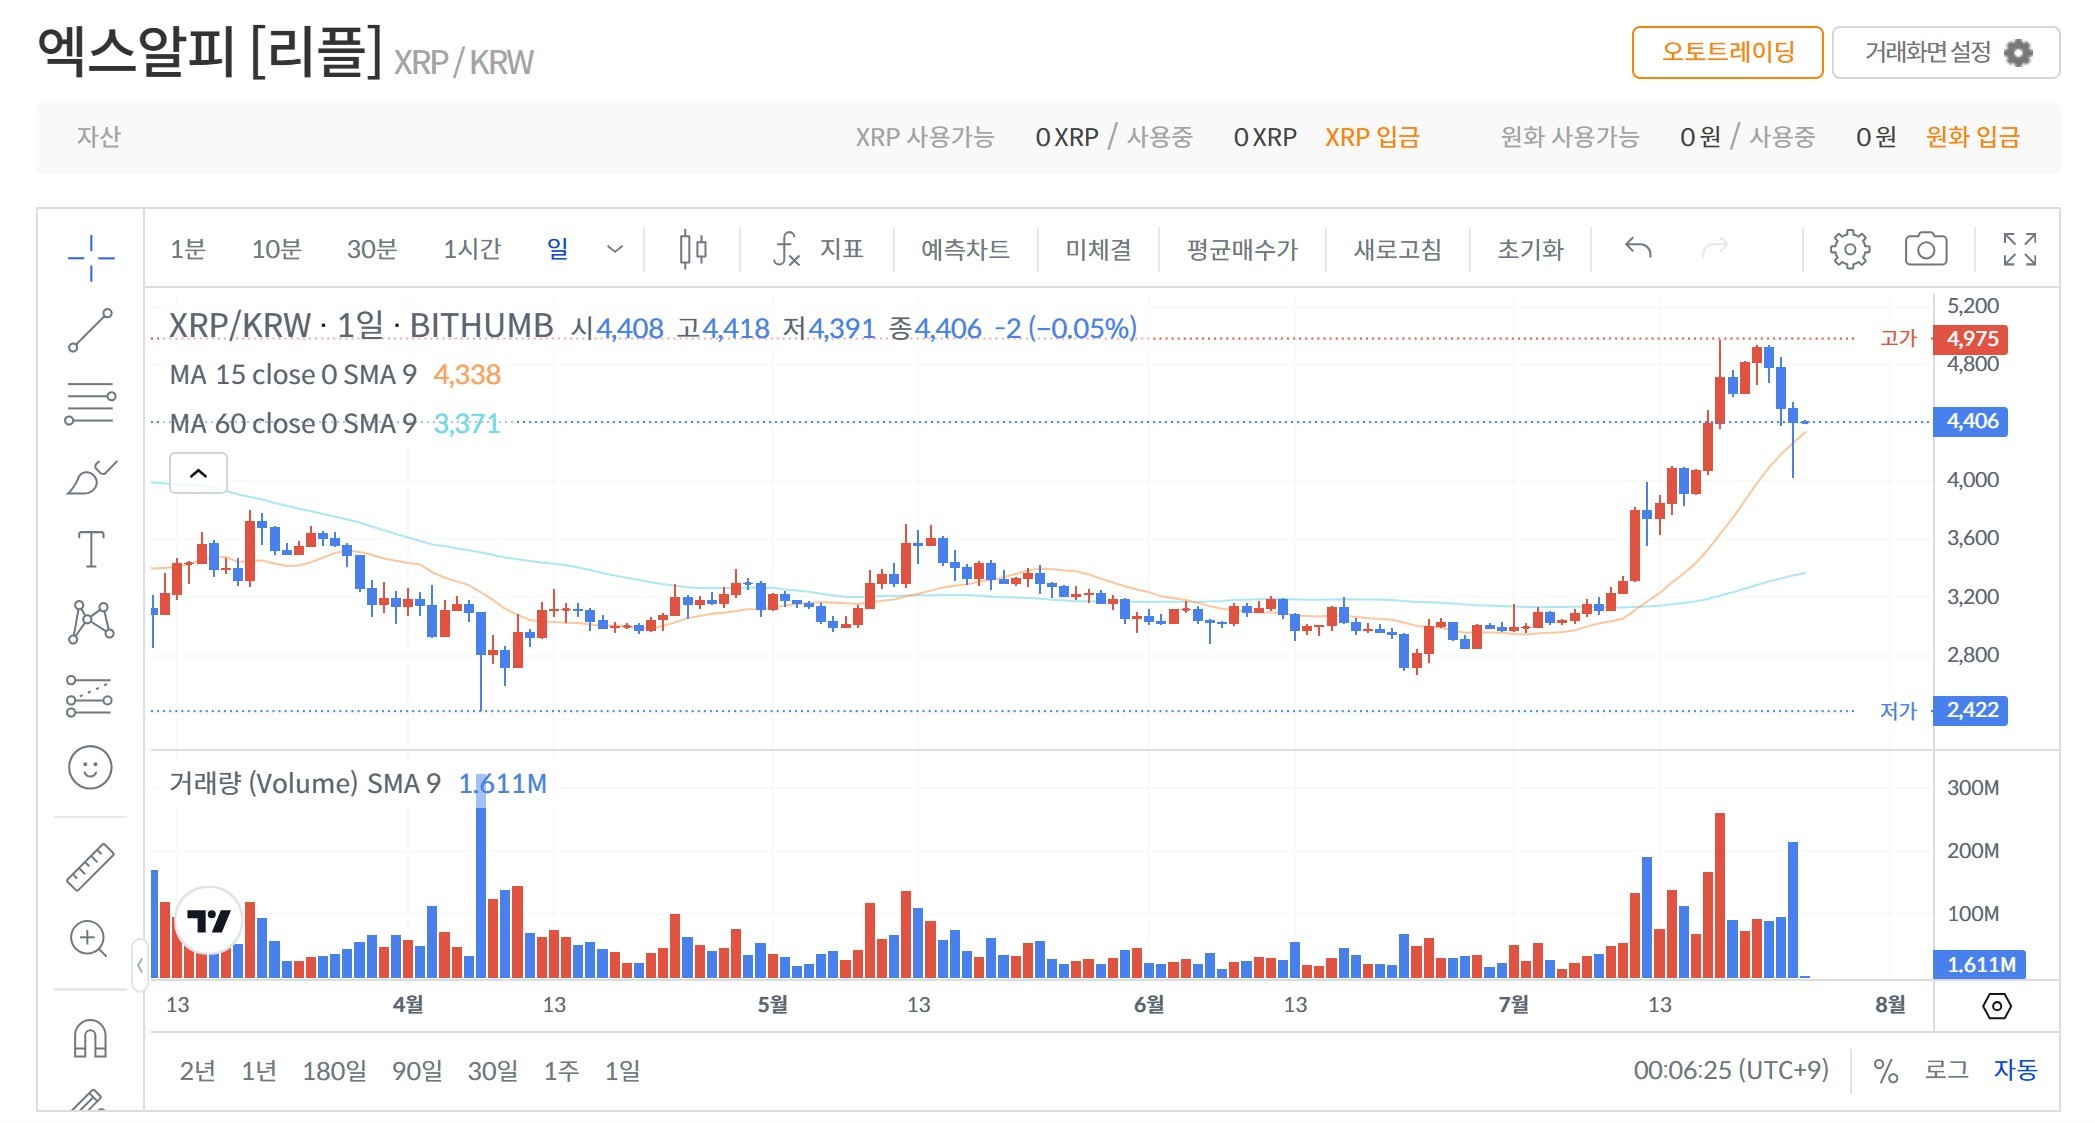Screen dimensions: 2095x1123
Task: Toggle logarithmic scale 로그
Action: pyautogui.click(x=1946, y=1071)
